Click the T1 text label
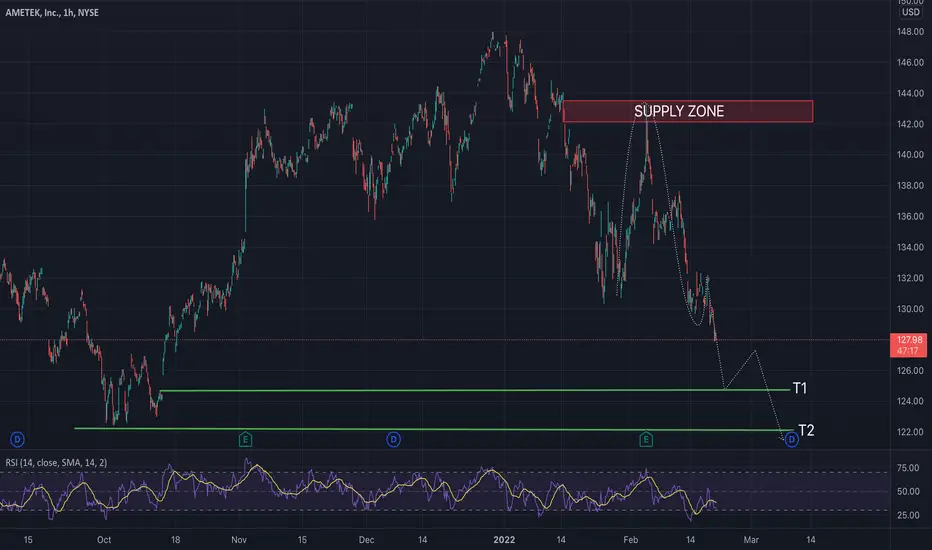 click(800, 388)
